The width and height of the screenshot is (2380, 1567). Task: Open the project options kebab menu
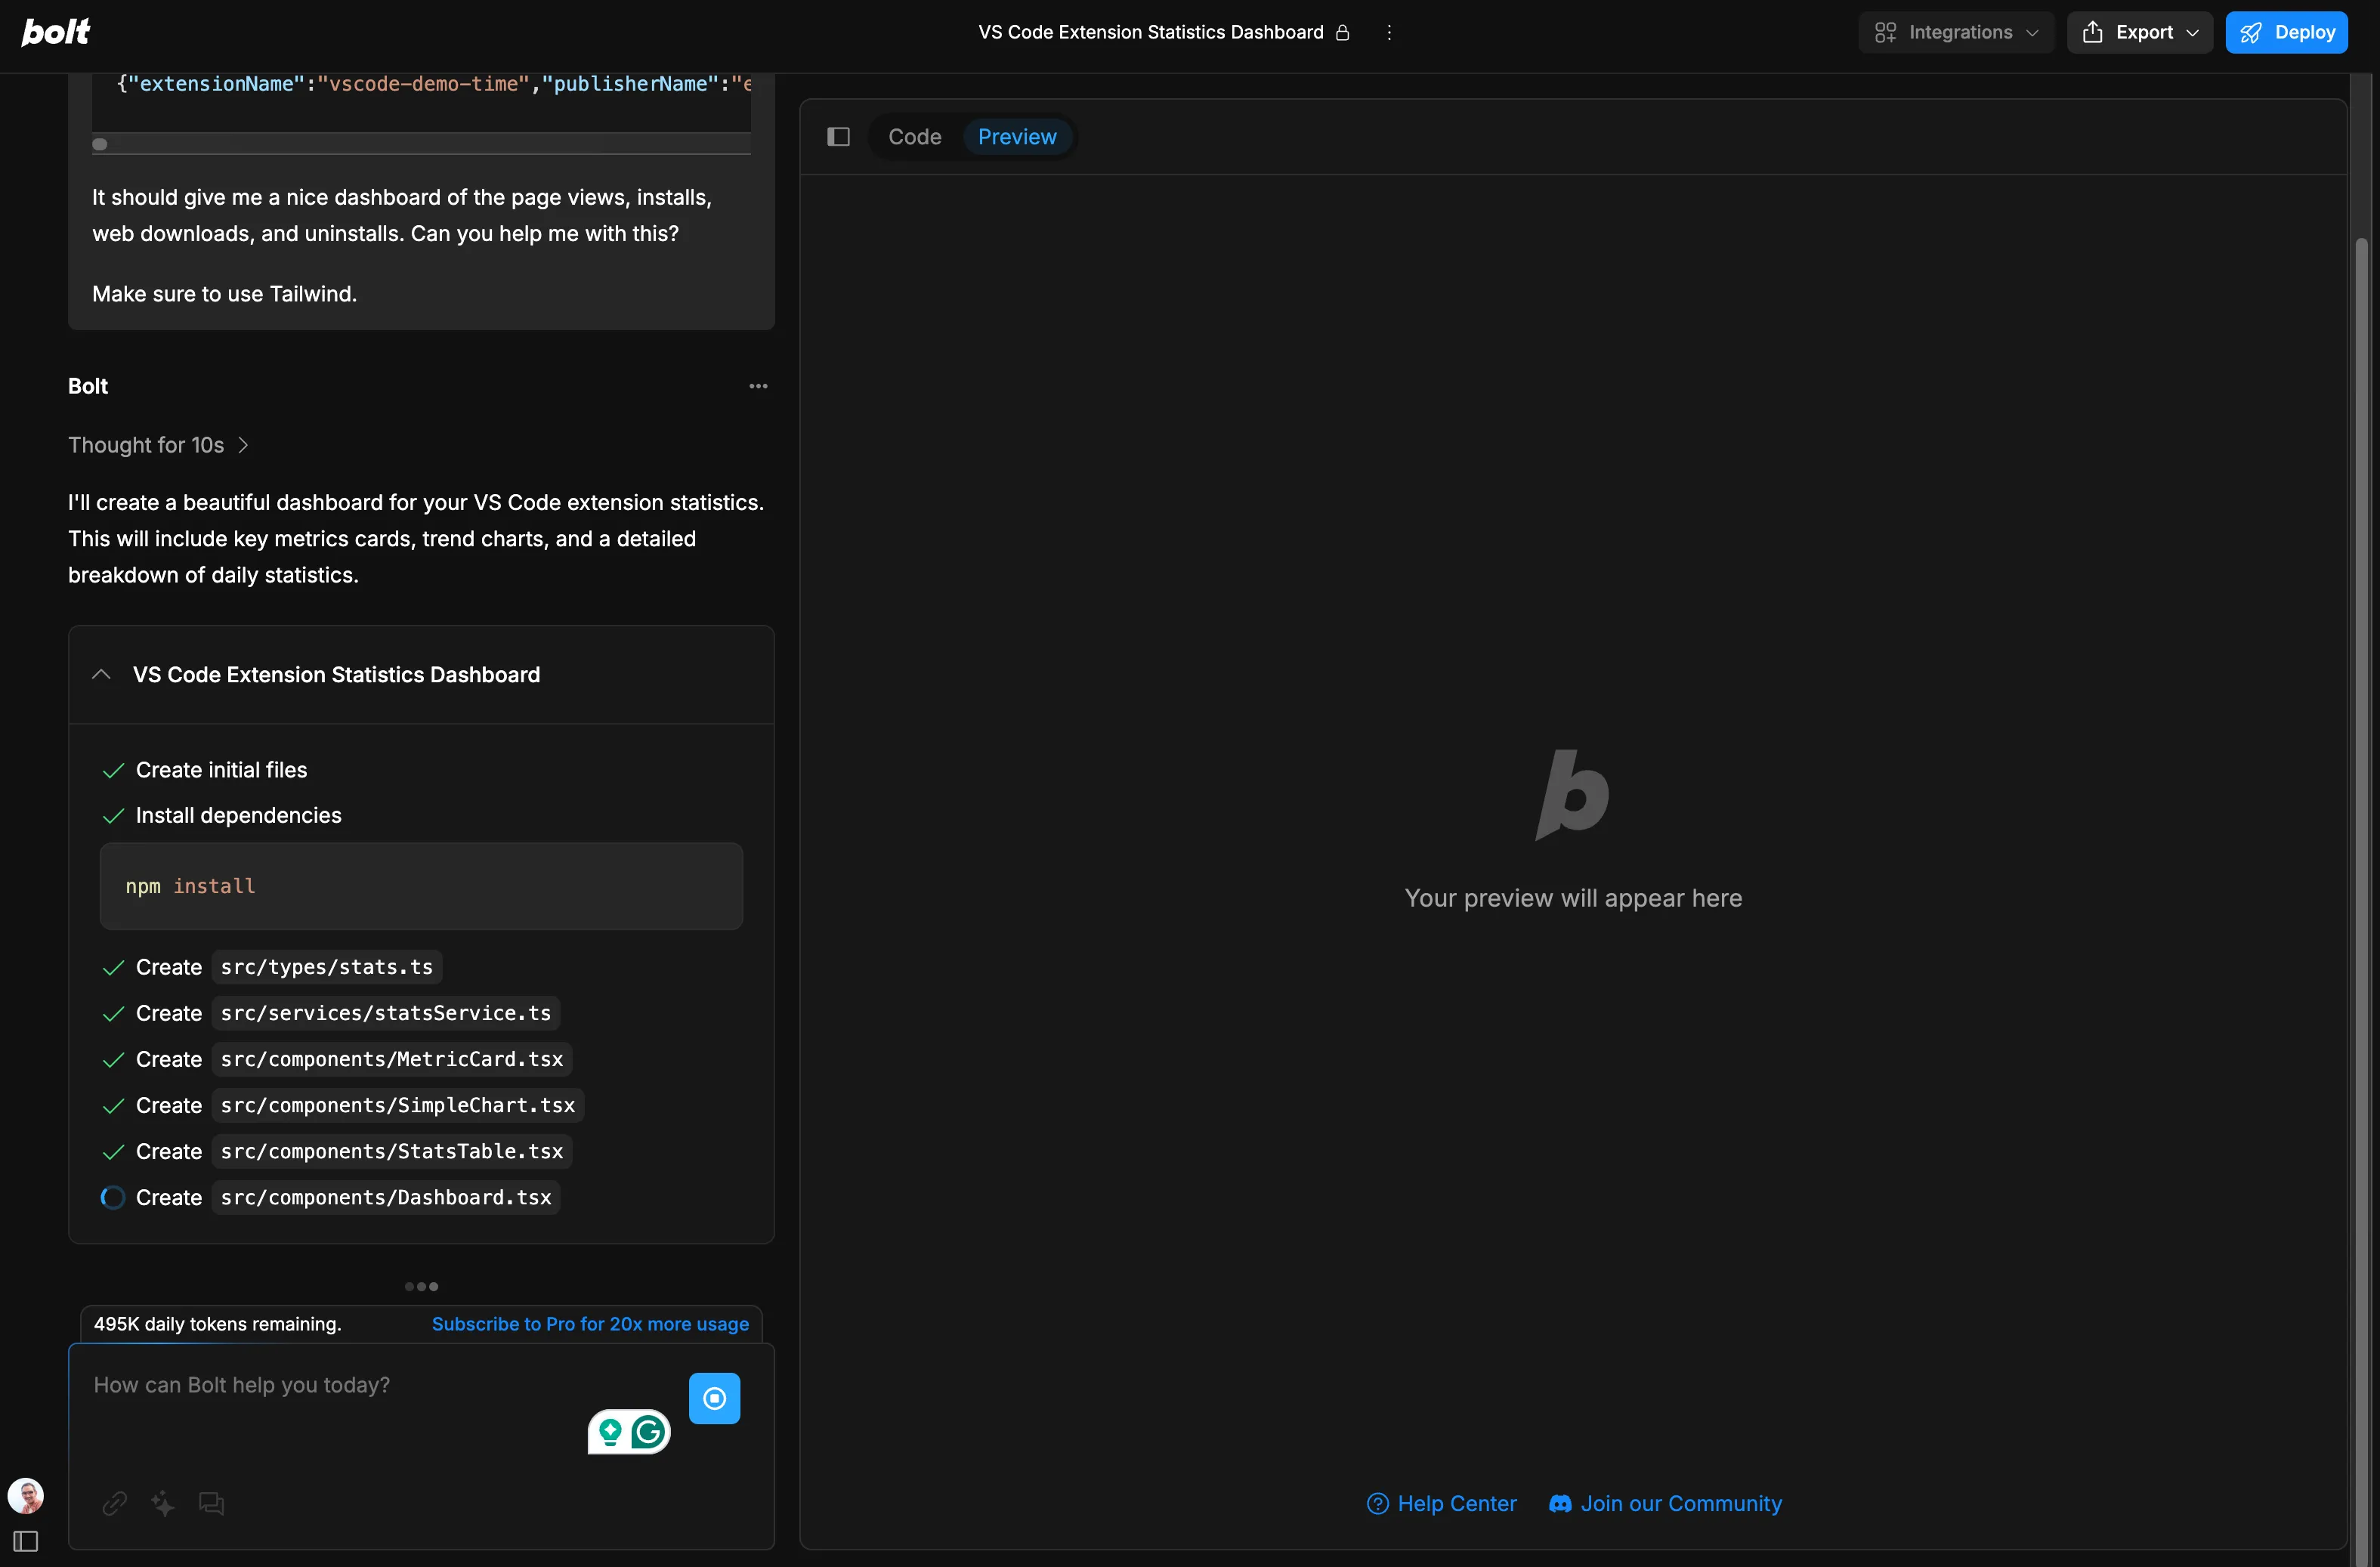click(x=1389, y=33)
